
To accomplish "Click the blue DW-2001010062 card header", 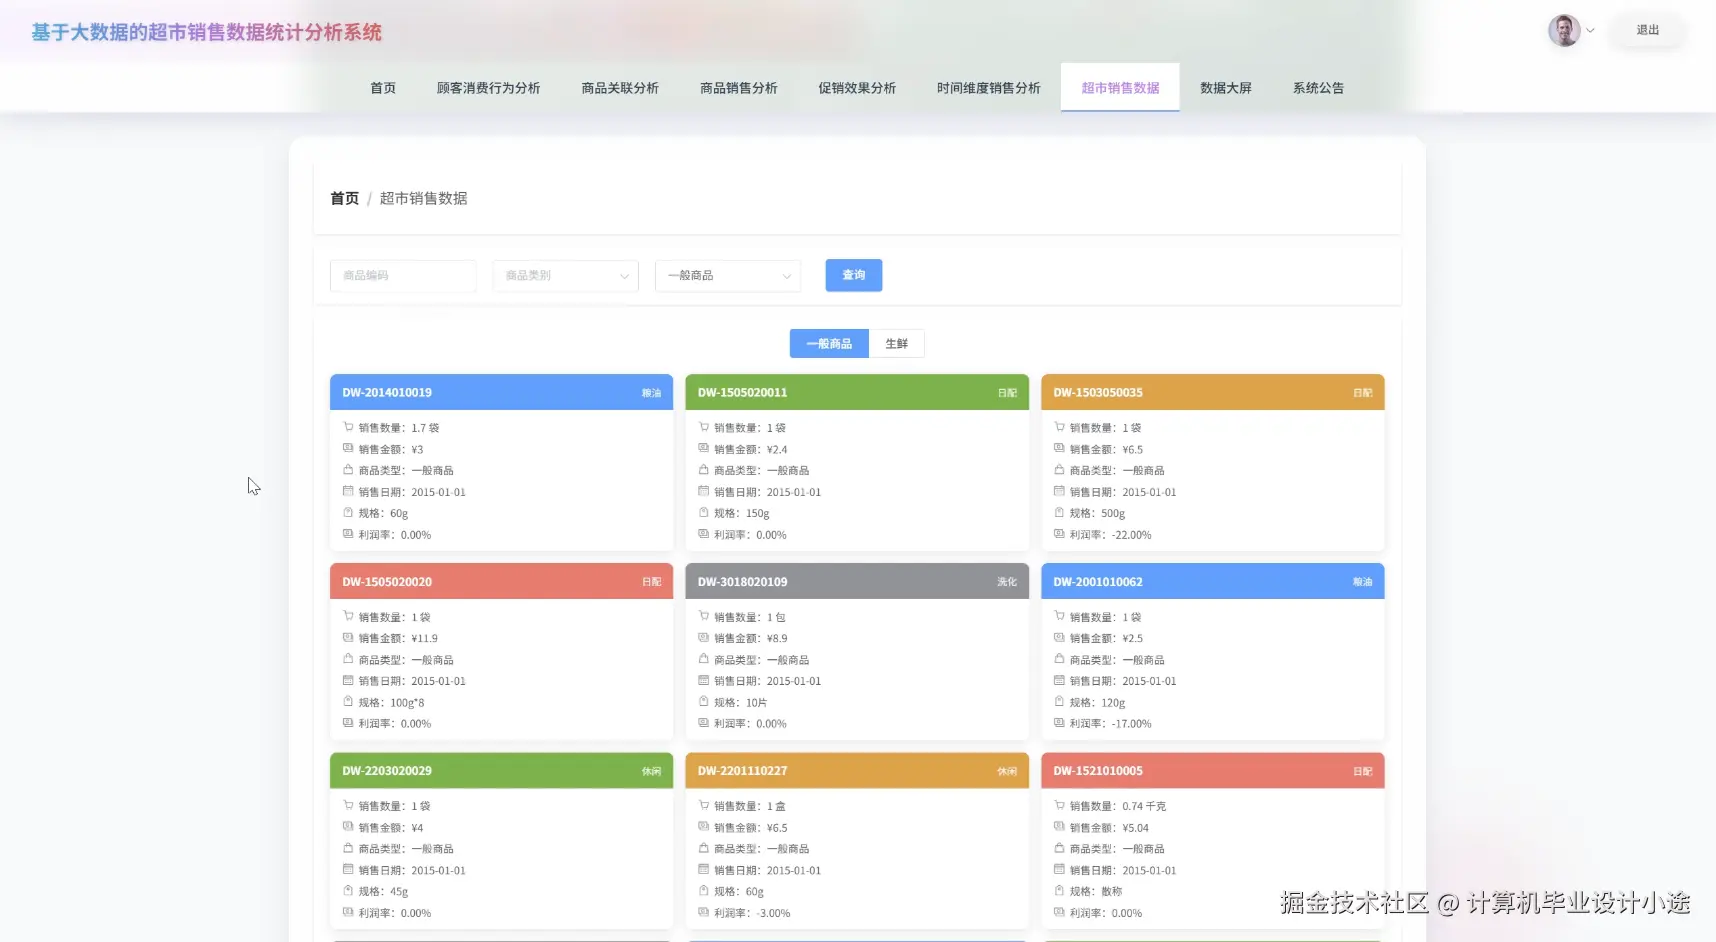I will pos(1213,581).
